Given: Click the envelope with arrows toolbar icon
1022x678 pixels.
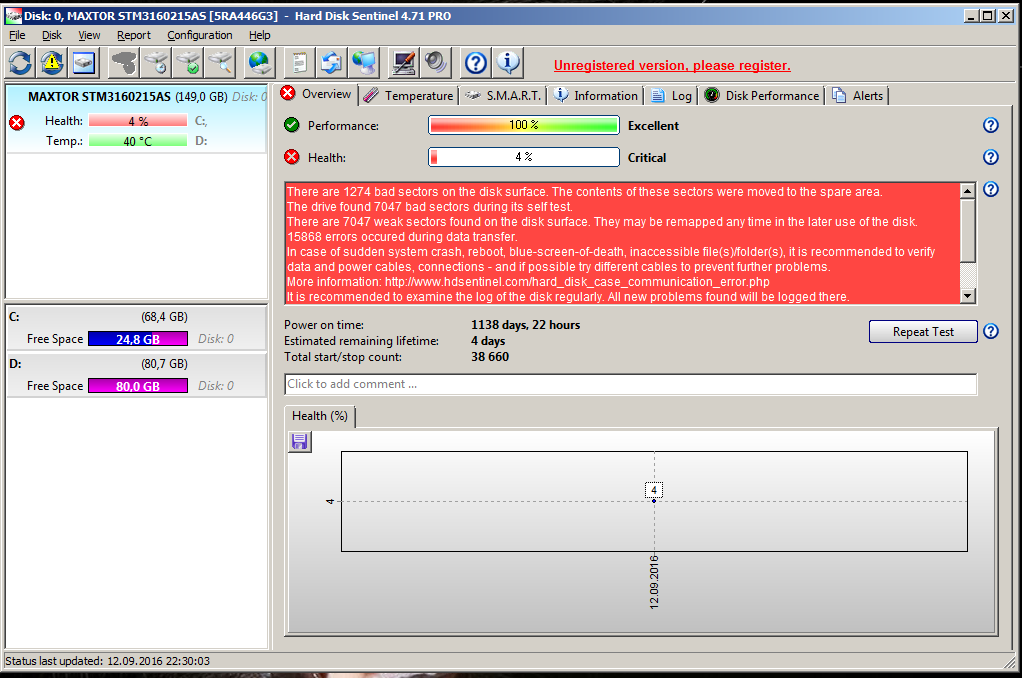Looking at the screenshot, I should (331, 63).
